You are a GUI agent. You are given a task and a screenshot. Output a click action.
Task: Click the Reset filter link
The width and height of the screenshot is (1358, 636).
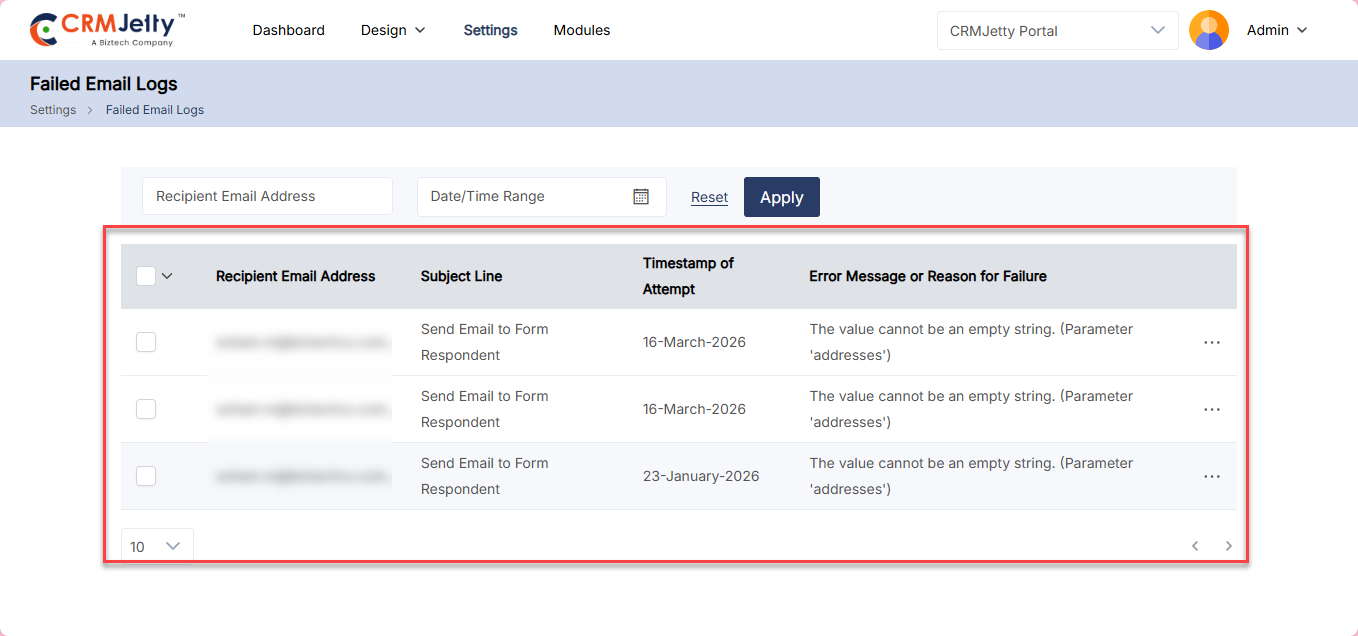709,197
